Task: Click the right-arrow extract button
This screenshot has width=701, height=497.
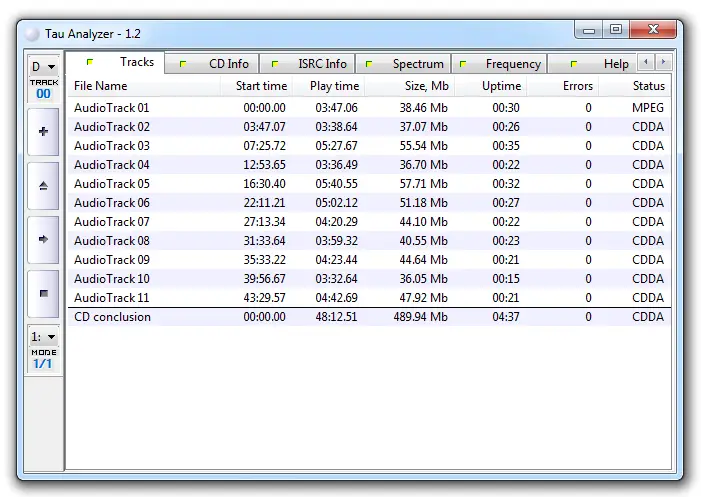Action: [43, 240]
